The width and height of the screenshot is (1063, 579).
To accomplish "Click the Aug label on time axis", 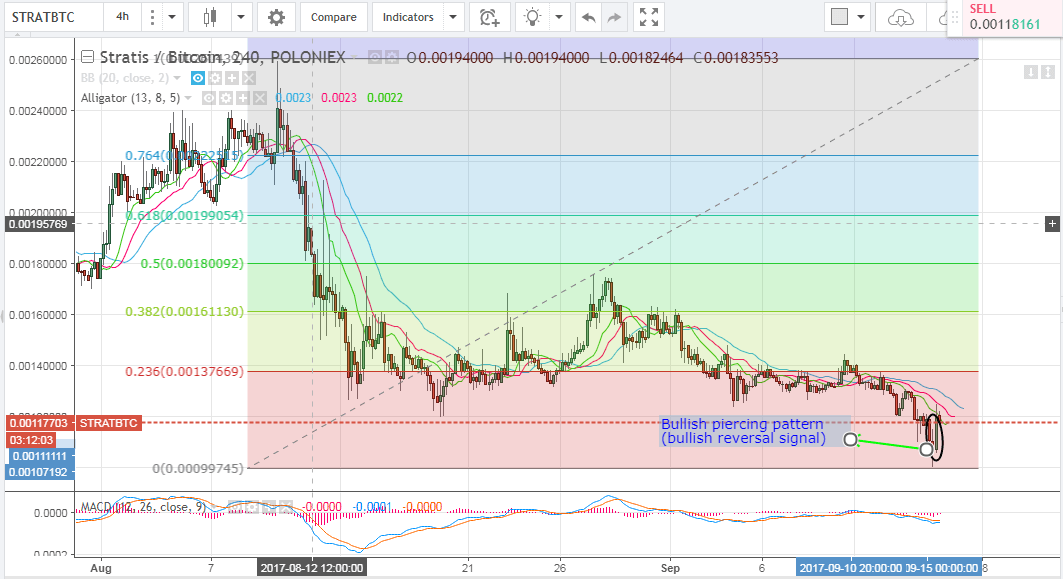I will pos(101,568).
